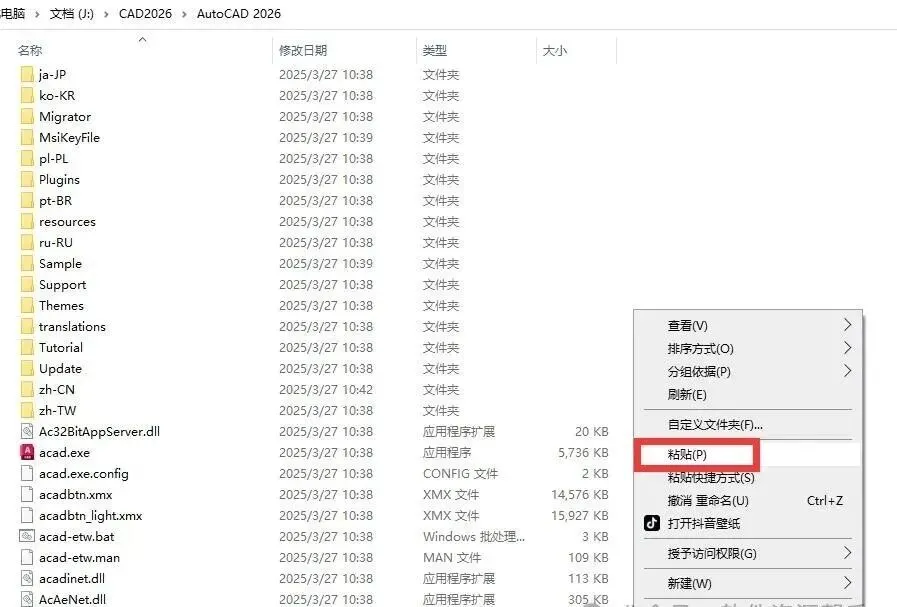
Task: Click the Windows 批处理... type cell
Action: tap(474, 537)
